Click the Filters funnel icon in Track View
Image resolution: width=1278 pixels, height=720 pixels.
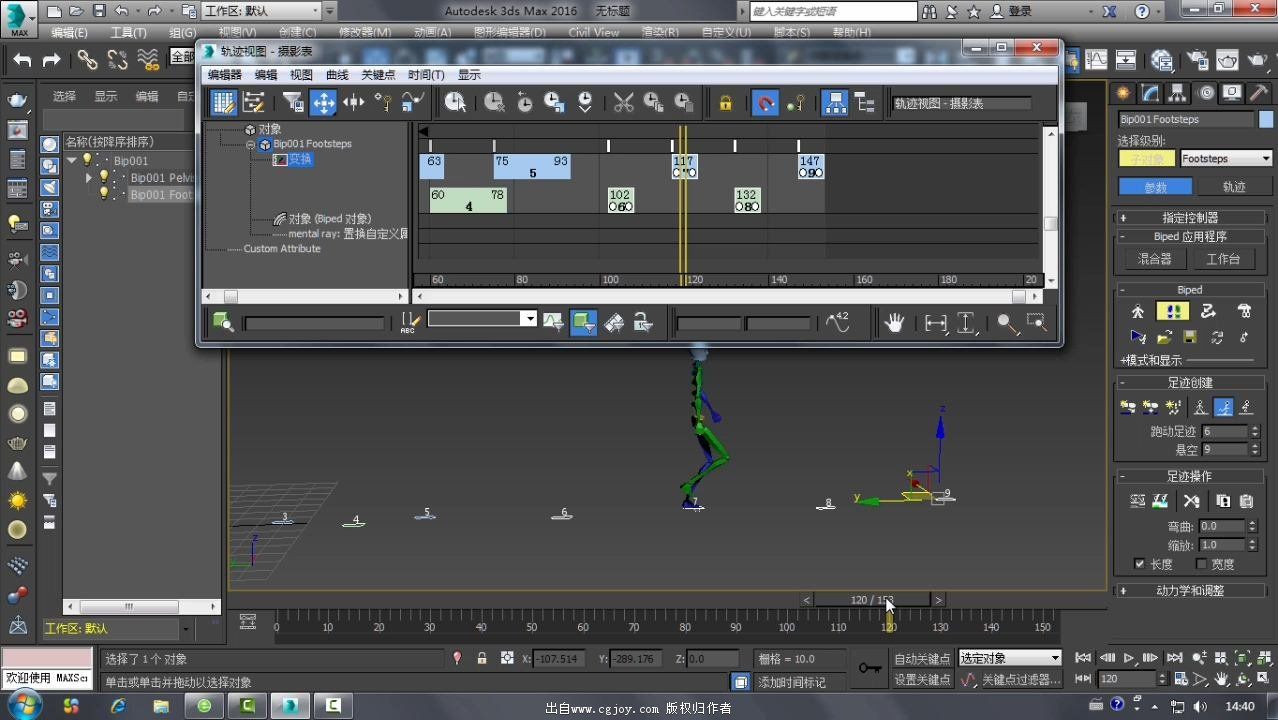click(292, 102)
